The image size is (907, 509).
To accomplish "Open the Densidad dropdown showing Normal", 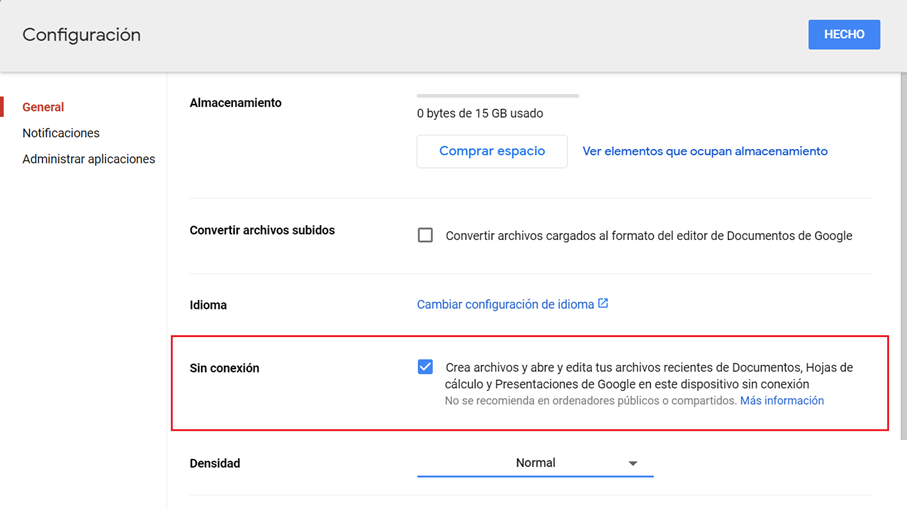I will 535,463.
